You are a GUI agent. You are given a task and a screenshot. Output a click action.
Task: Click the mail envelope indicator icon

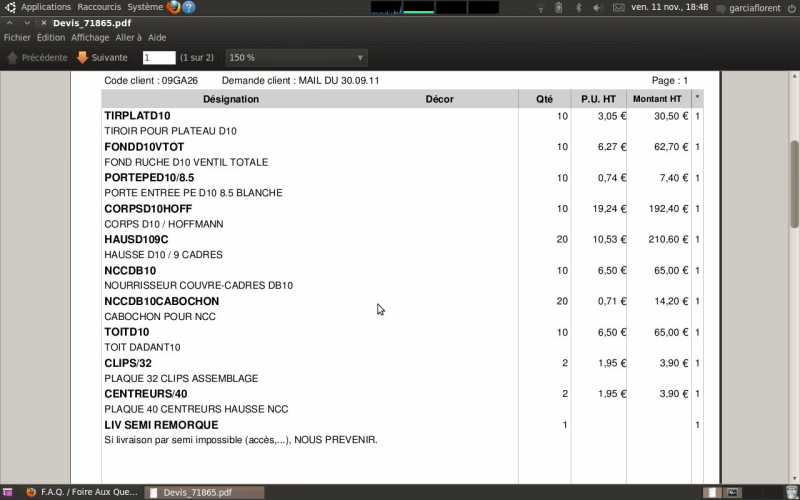tap(619, 7)
